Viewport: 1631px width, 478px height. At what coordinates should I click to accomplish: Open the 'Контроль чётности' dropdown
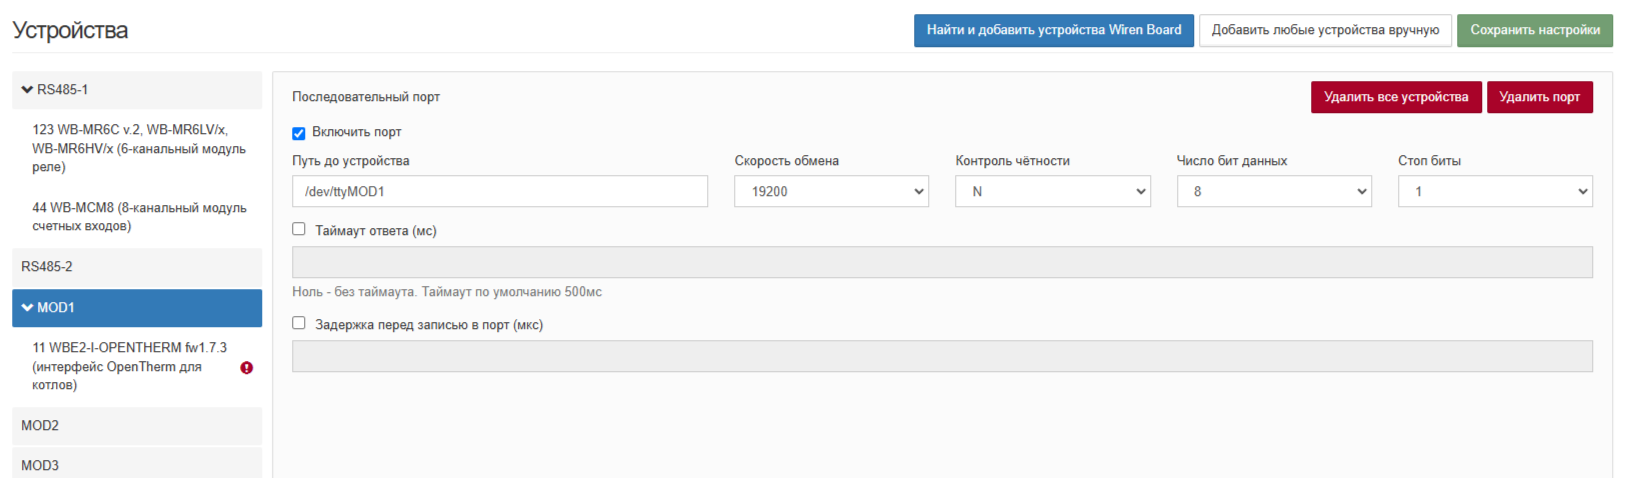(1053, 191)
